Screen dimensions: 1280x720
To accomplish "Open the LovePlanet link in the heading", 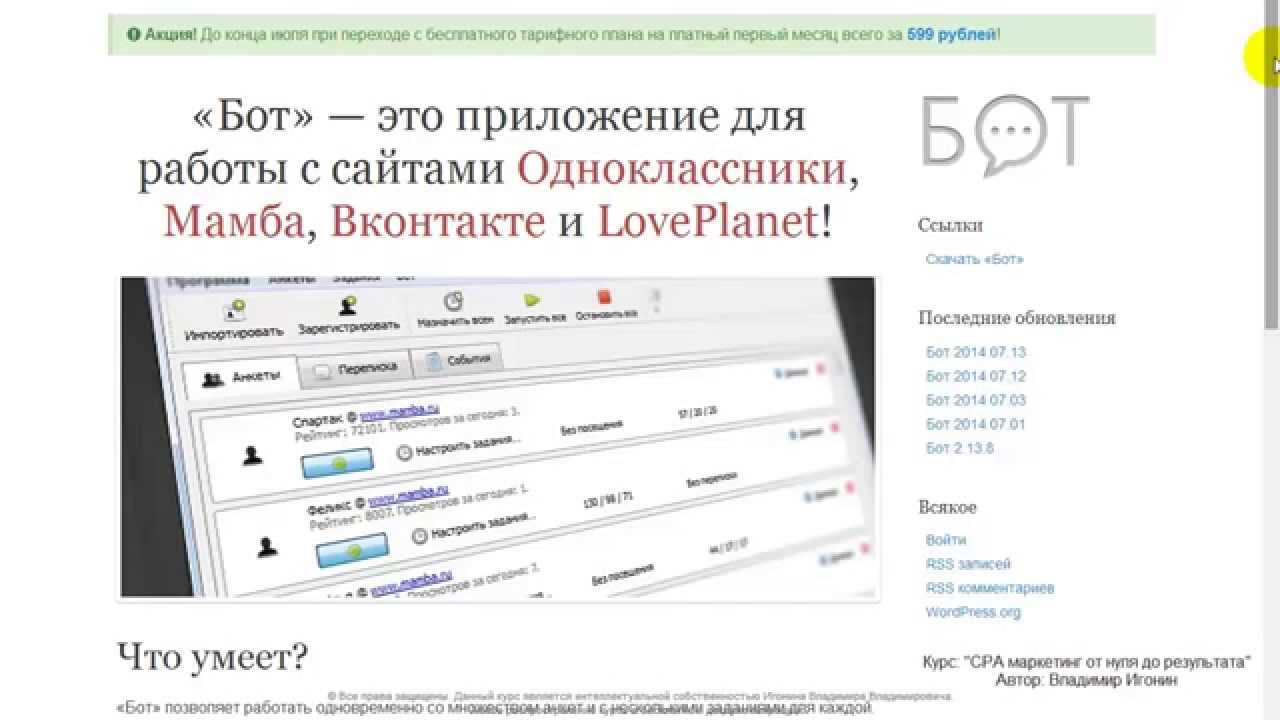I will click(x=708, y=221).
